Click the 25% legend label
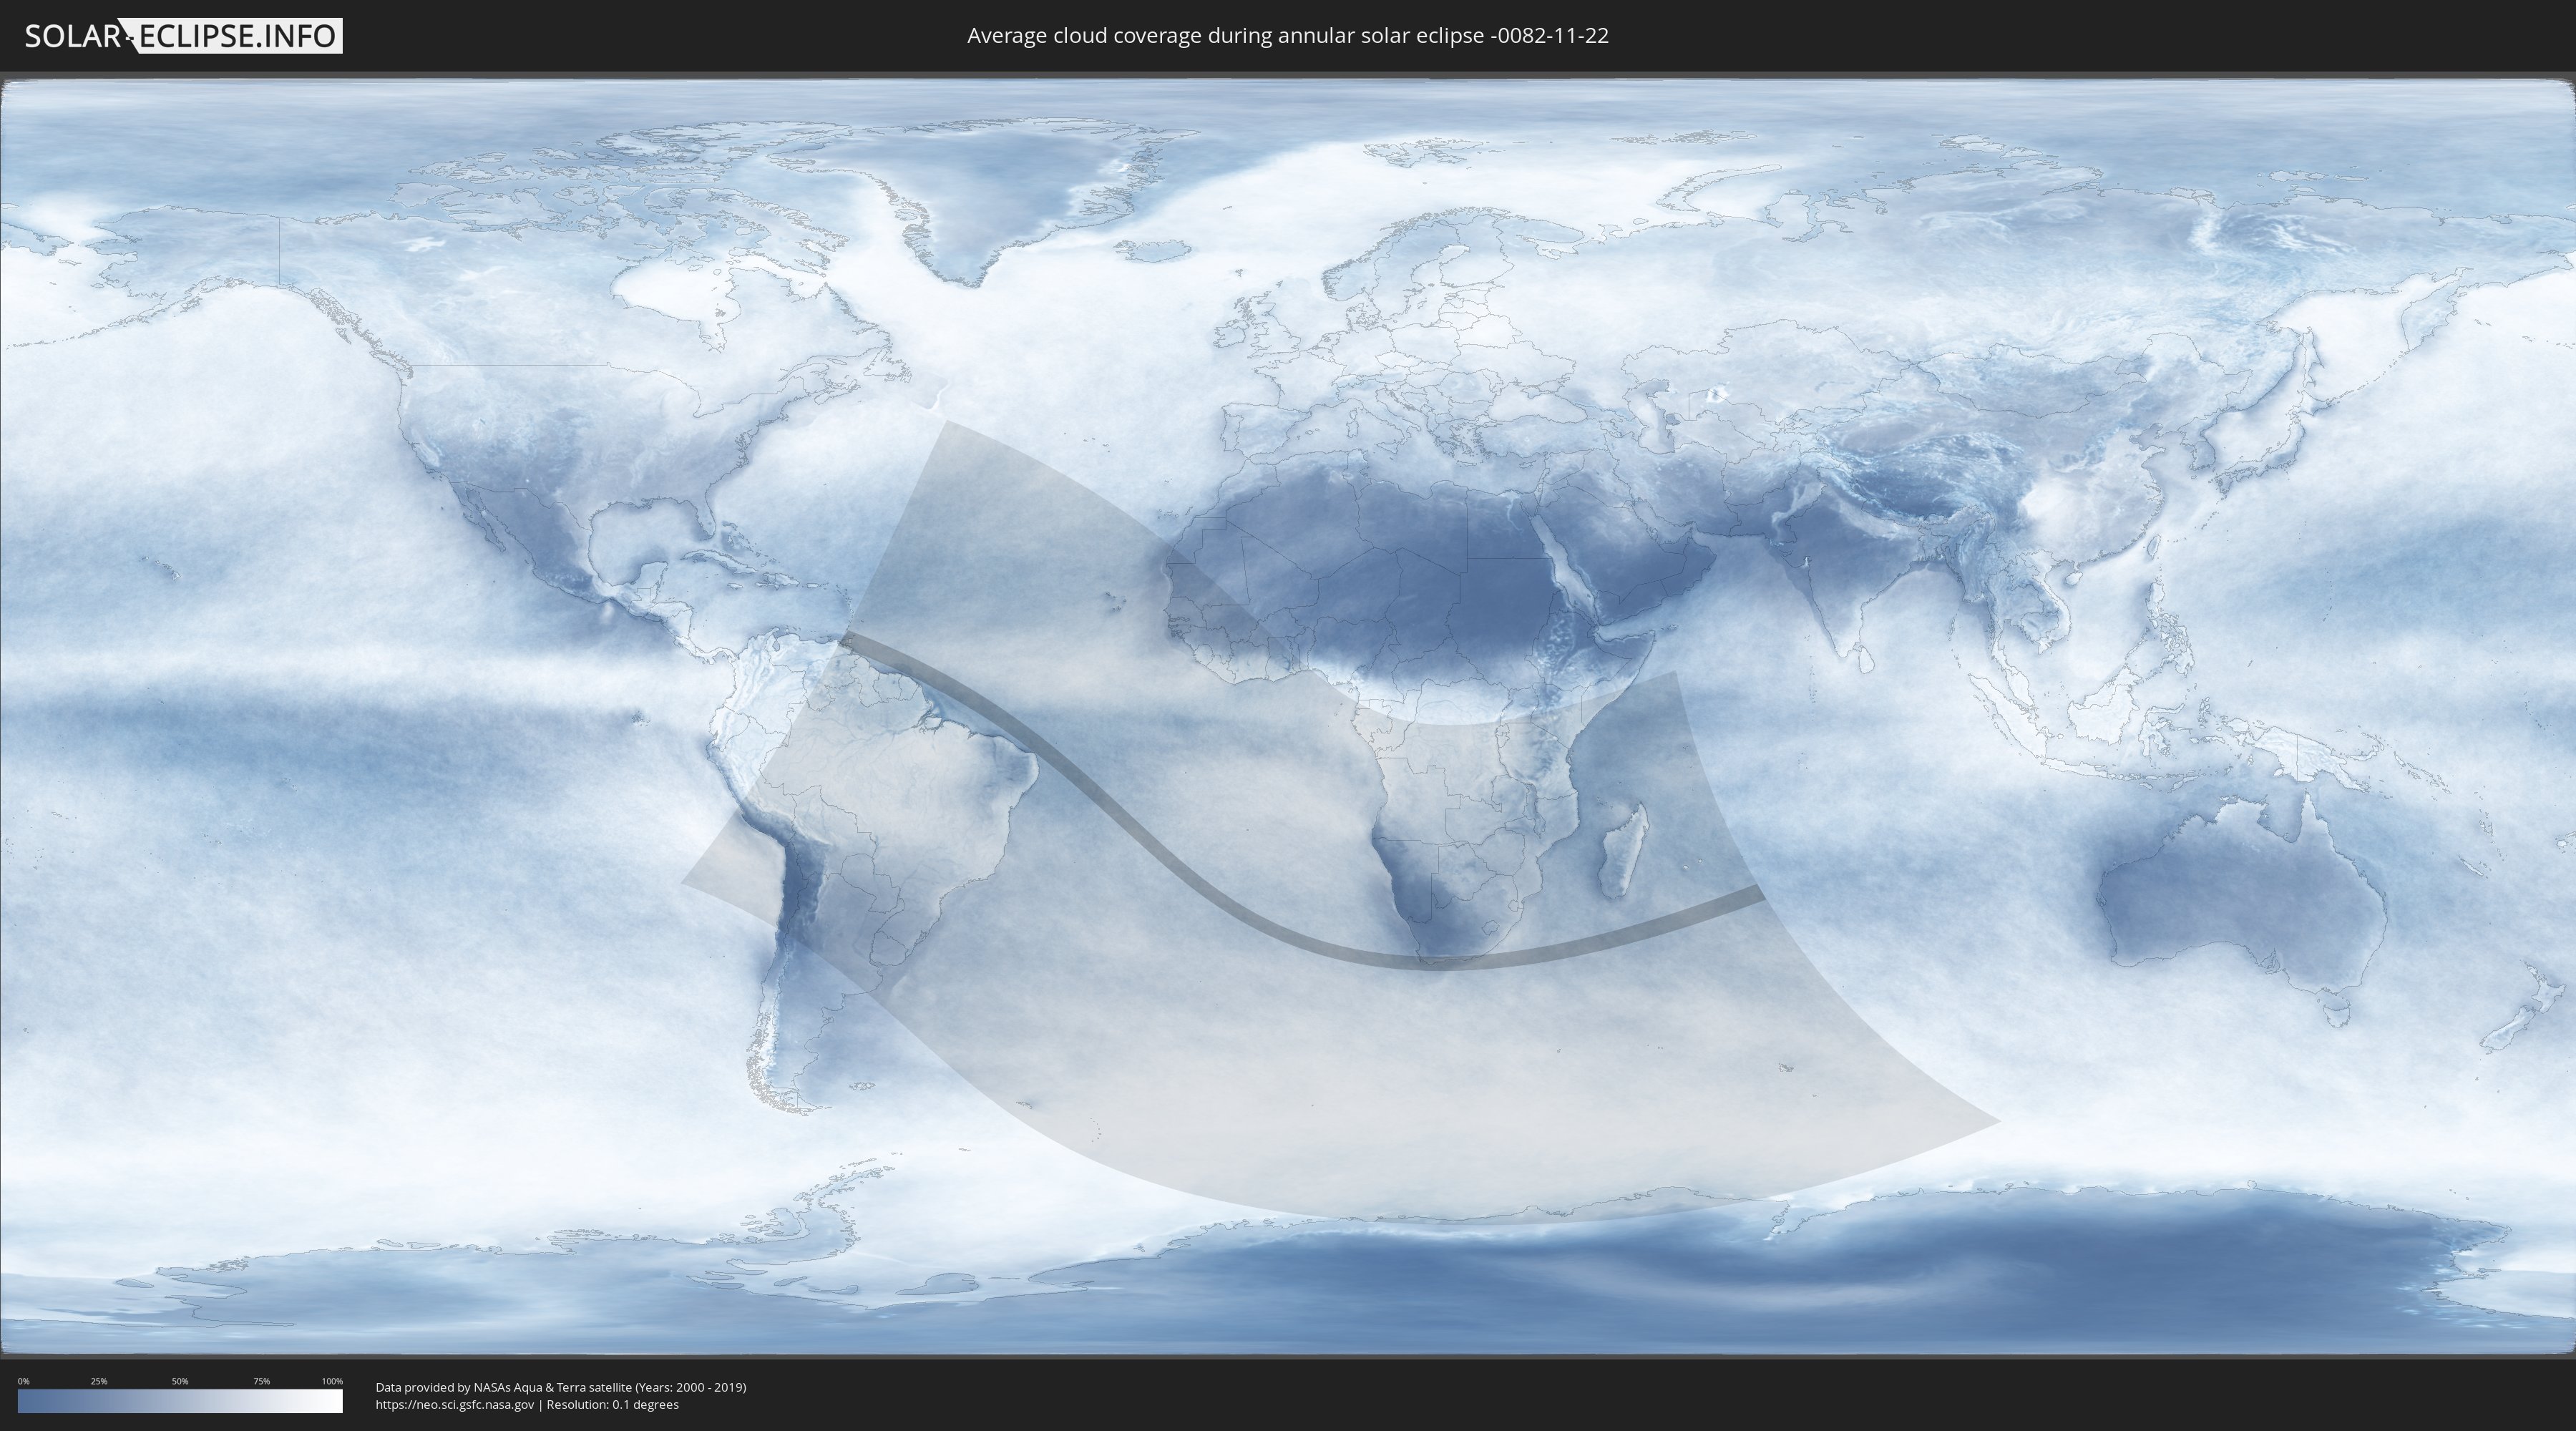Viewport: 2576px width, 1431px height. 99,1381
